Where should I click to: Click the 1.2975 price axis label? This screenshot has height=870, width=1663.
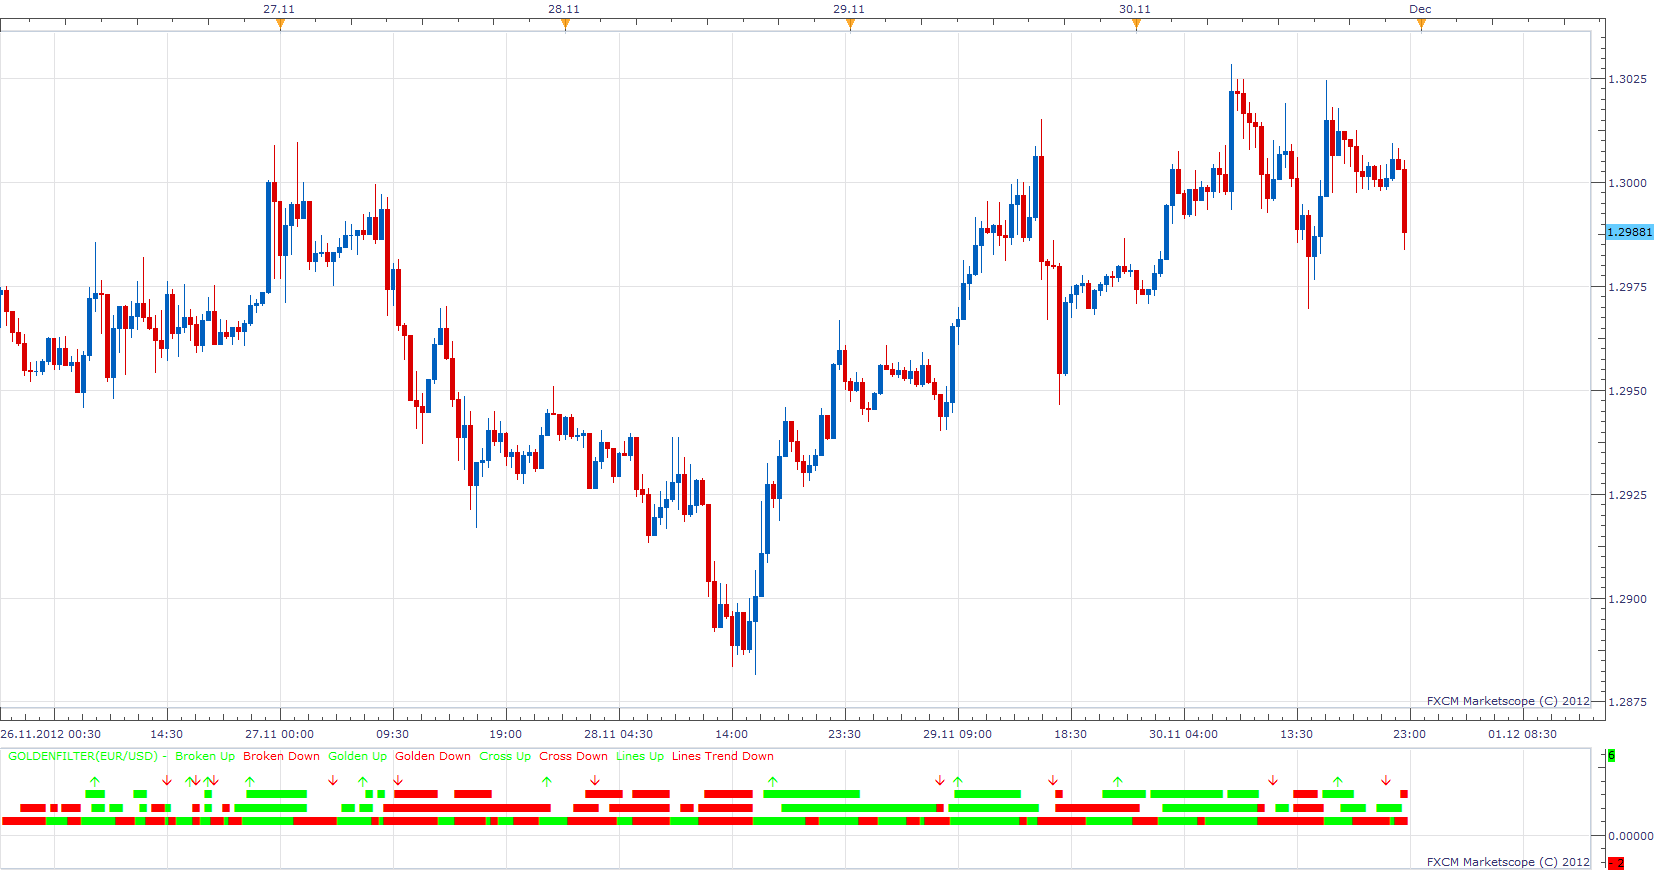click(1627, 287)
